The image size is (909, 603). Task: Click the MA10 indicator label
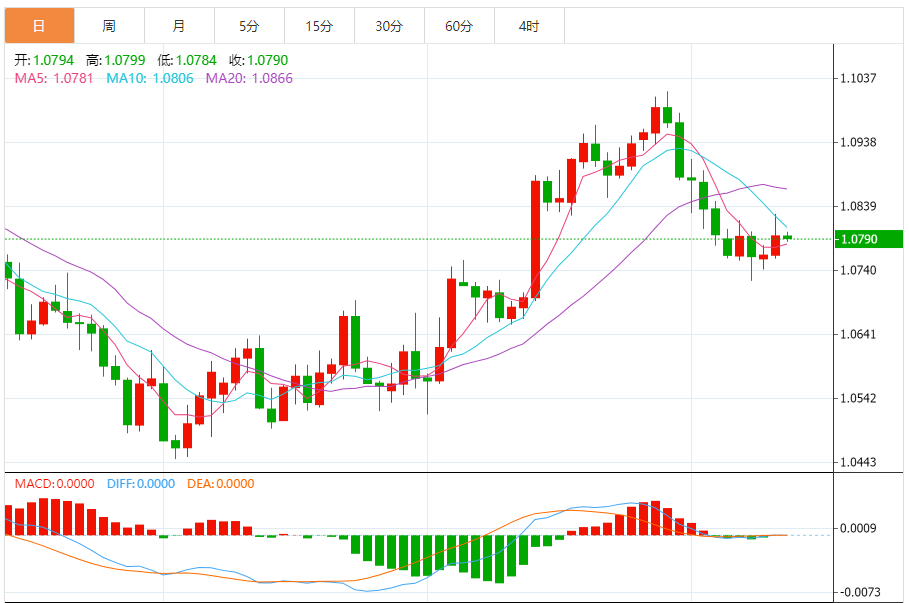[150, 78]
